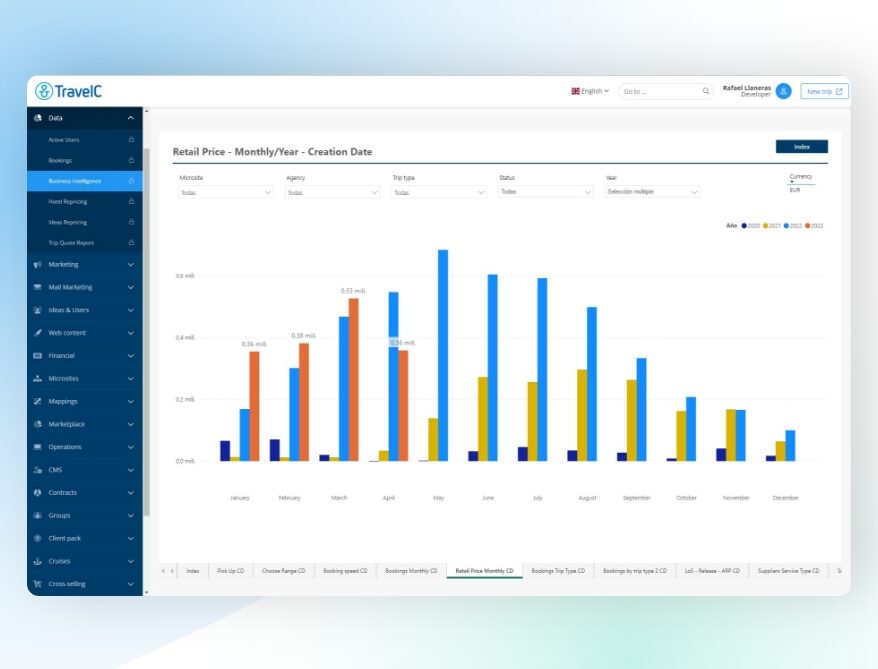The width and height of the screenshot is (878, 669).
Task: Expand the Financial menu chevron
Action: click(130, 356)
